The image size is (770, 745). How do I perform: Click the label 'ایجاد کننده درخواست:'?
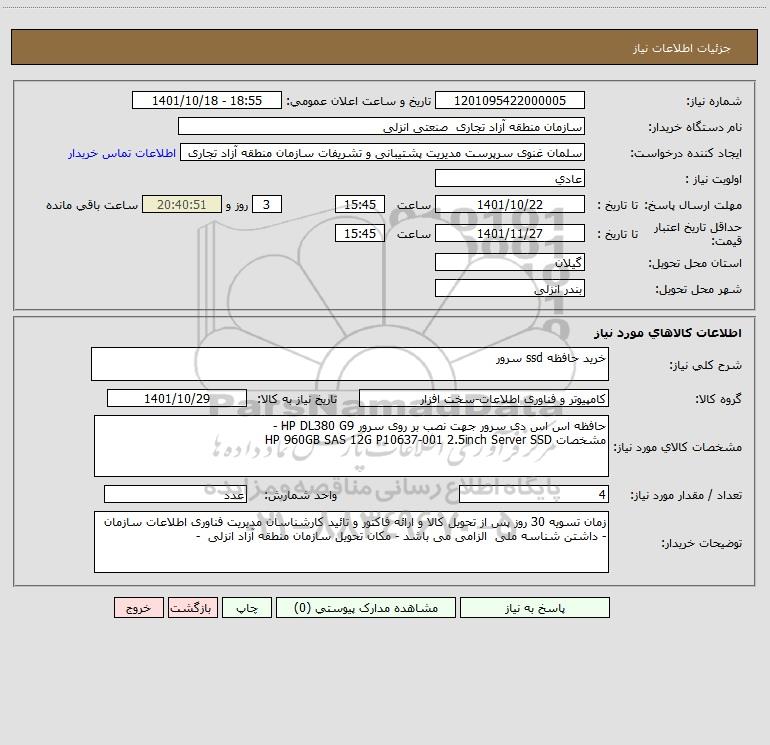coord(686,154)
